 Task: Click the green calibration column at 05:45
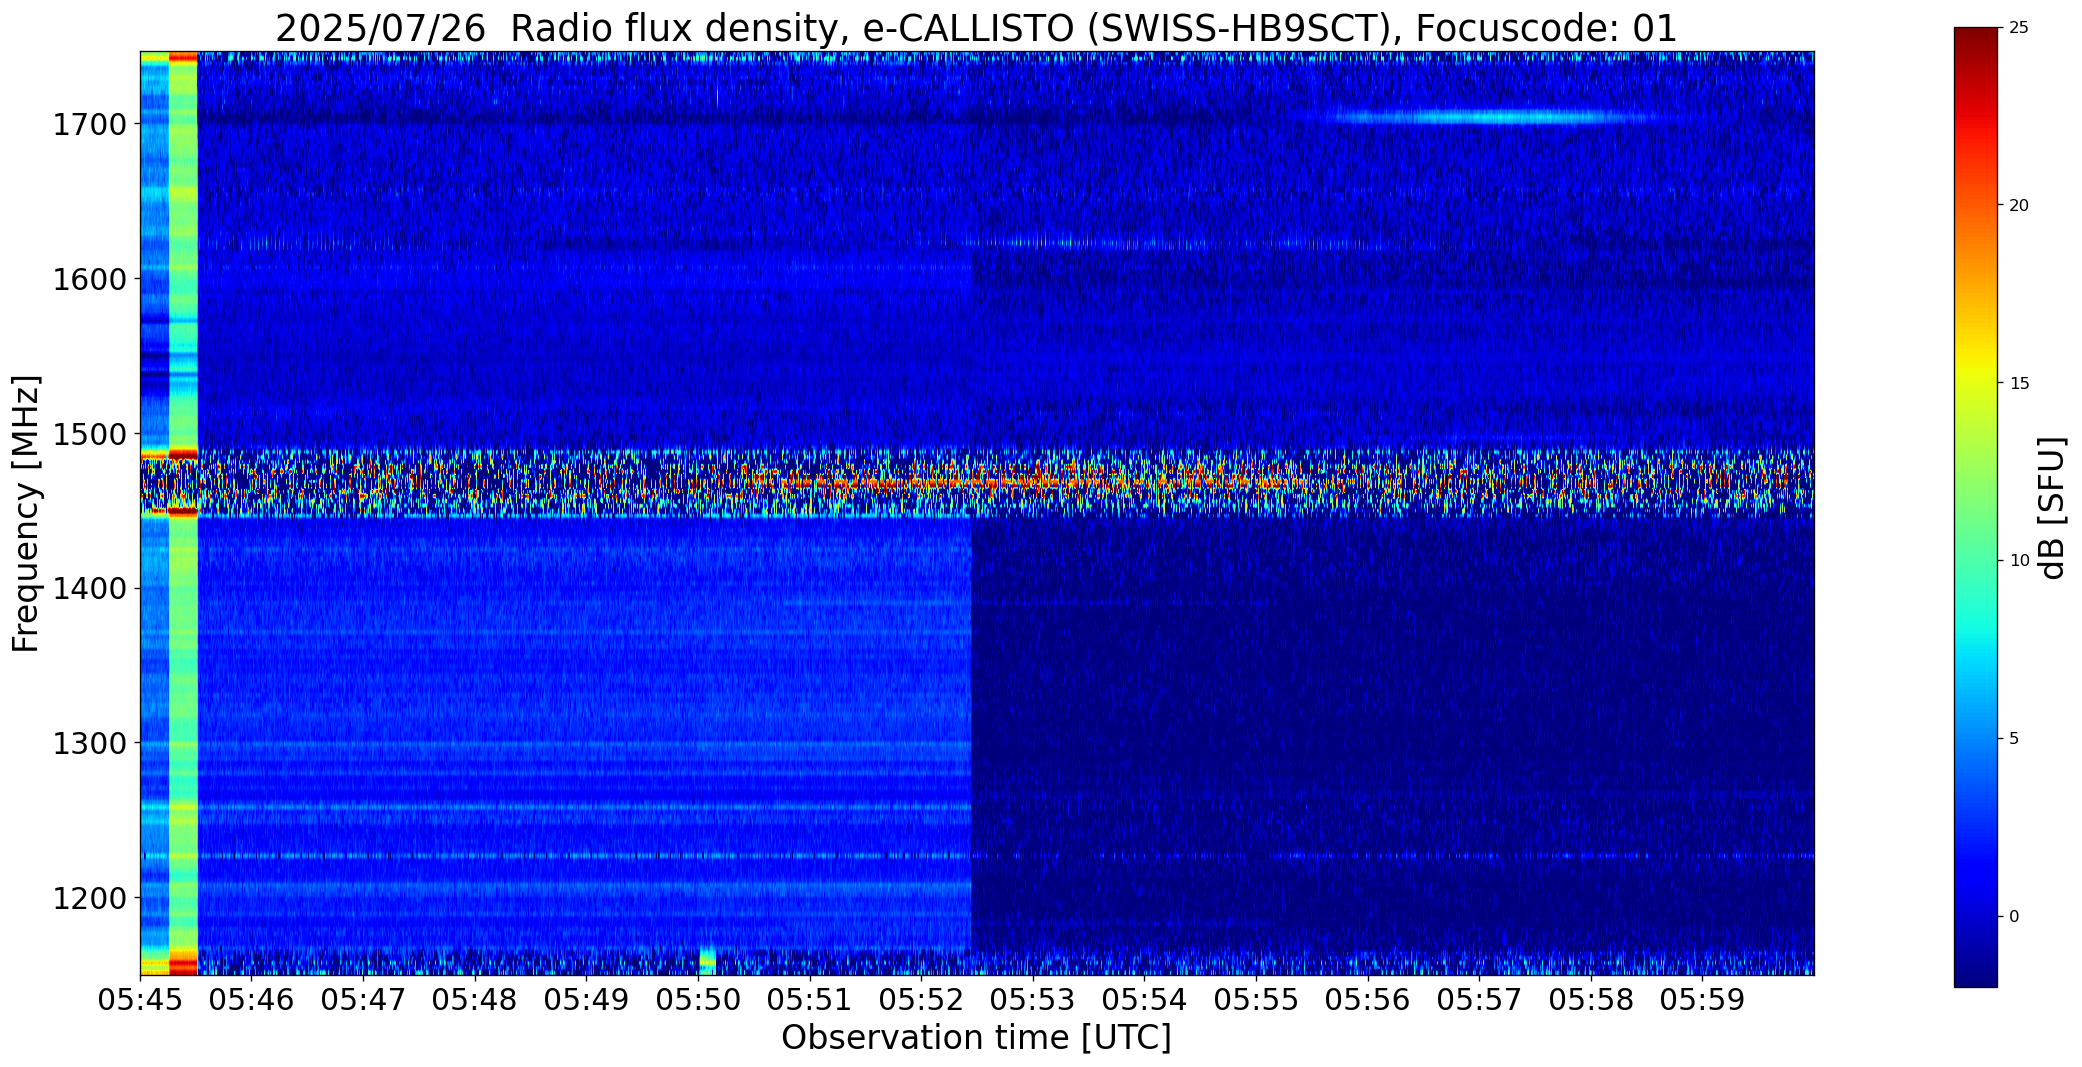183,513
